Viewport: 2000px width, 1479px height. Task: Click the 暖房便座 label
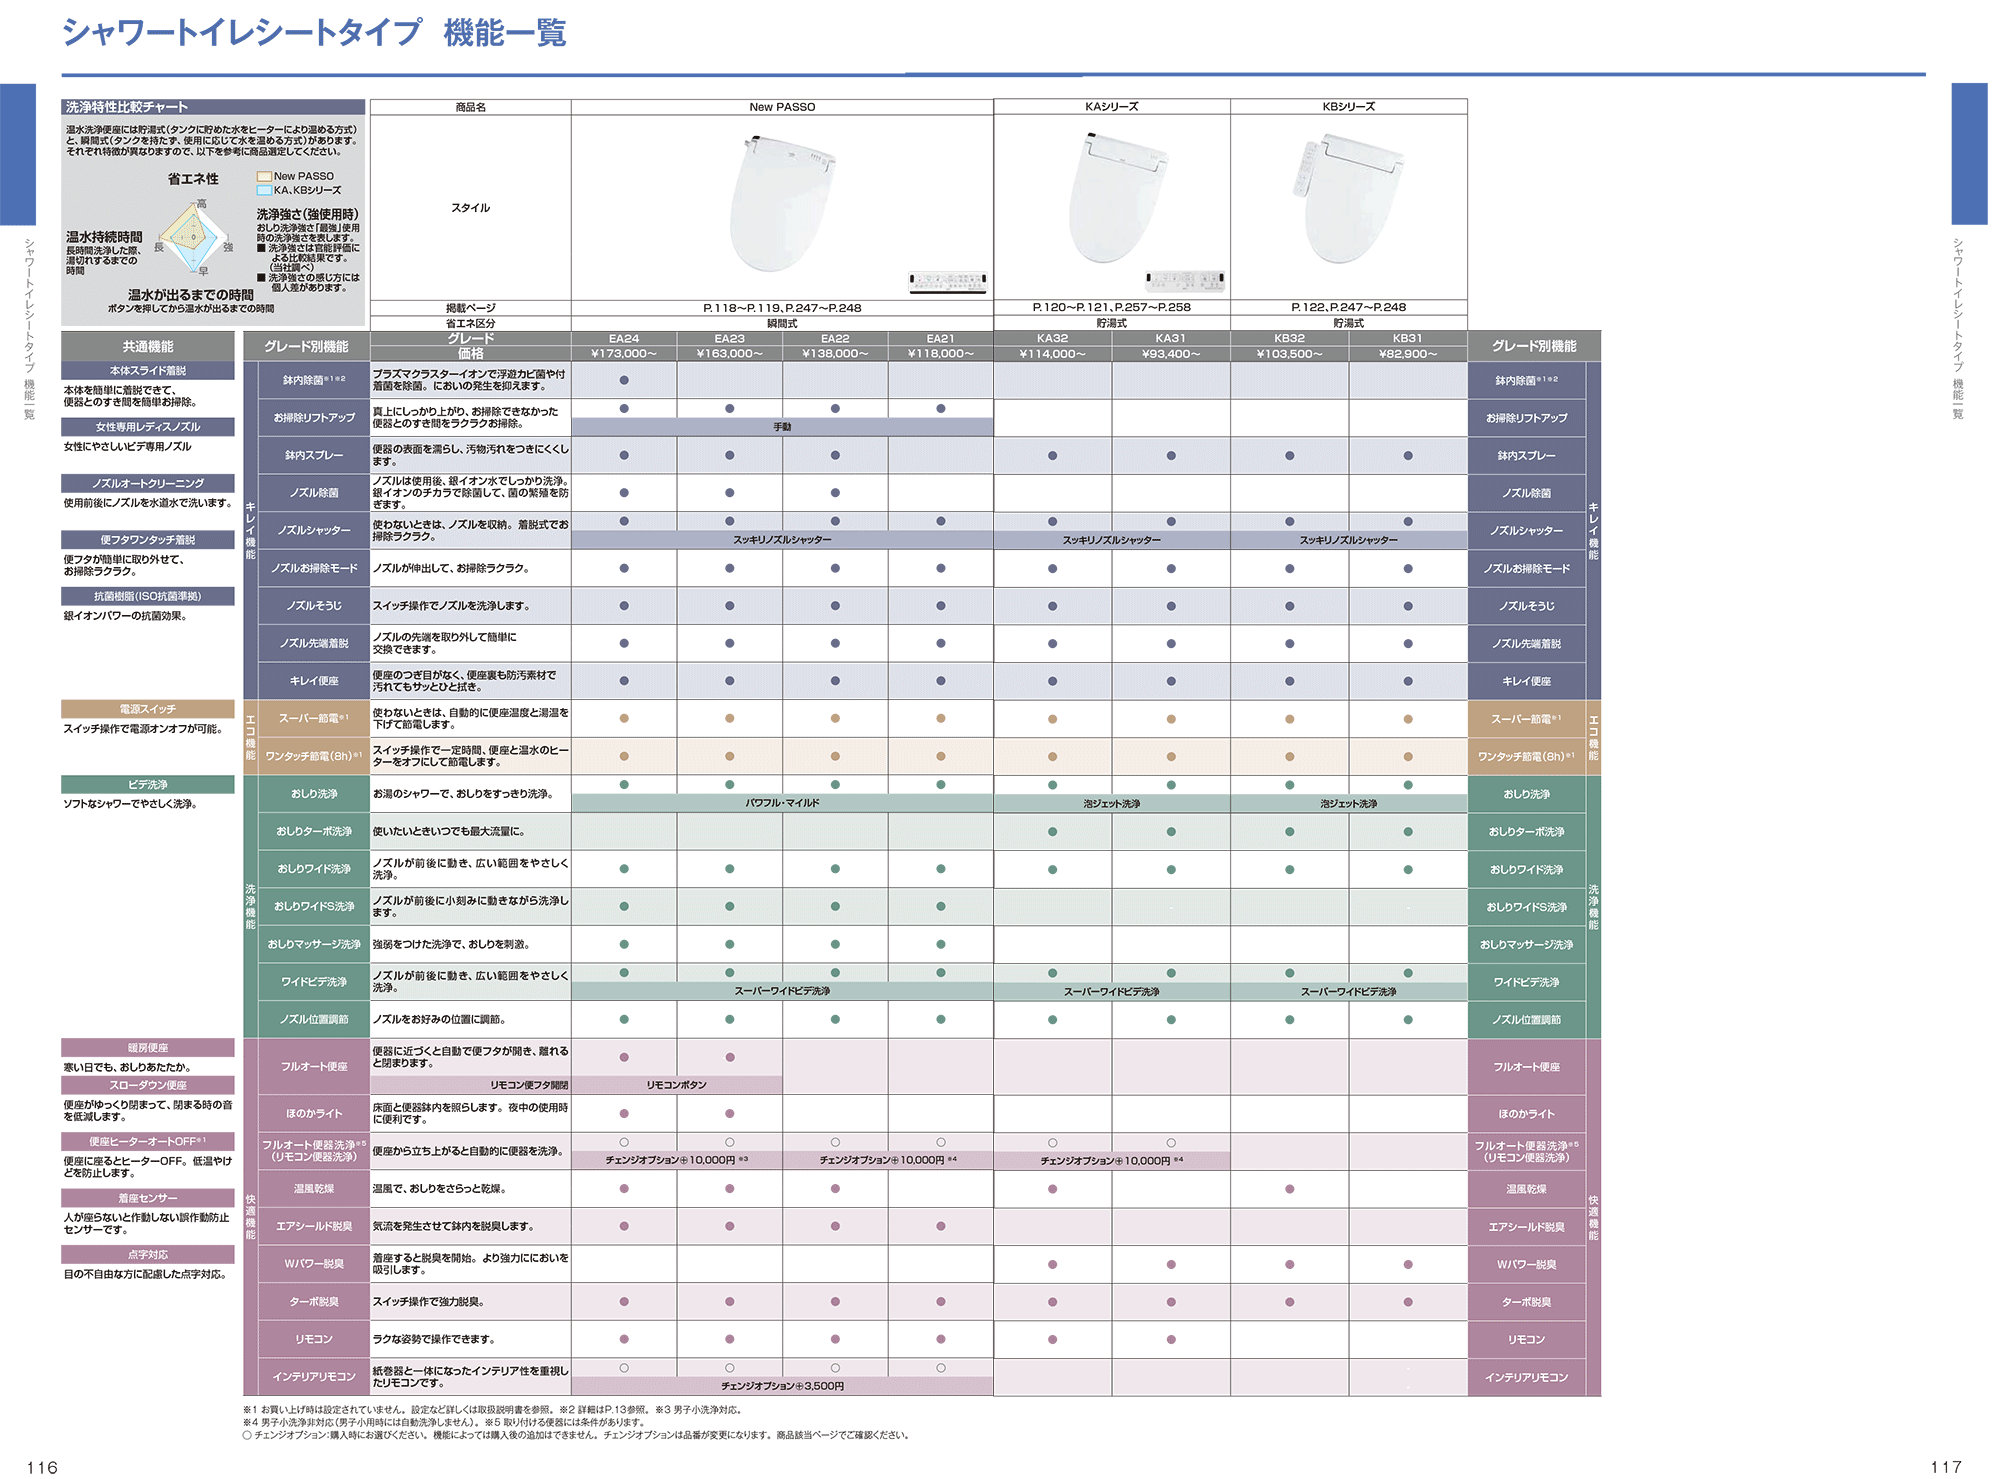148,1048
